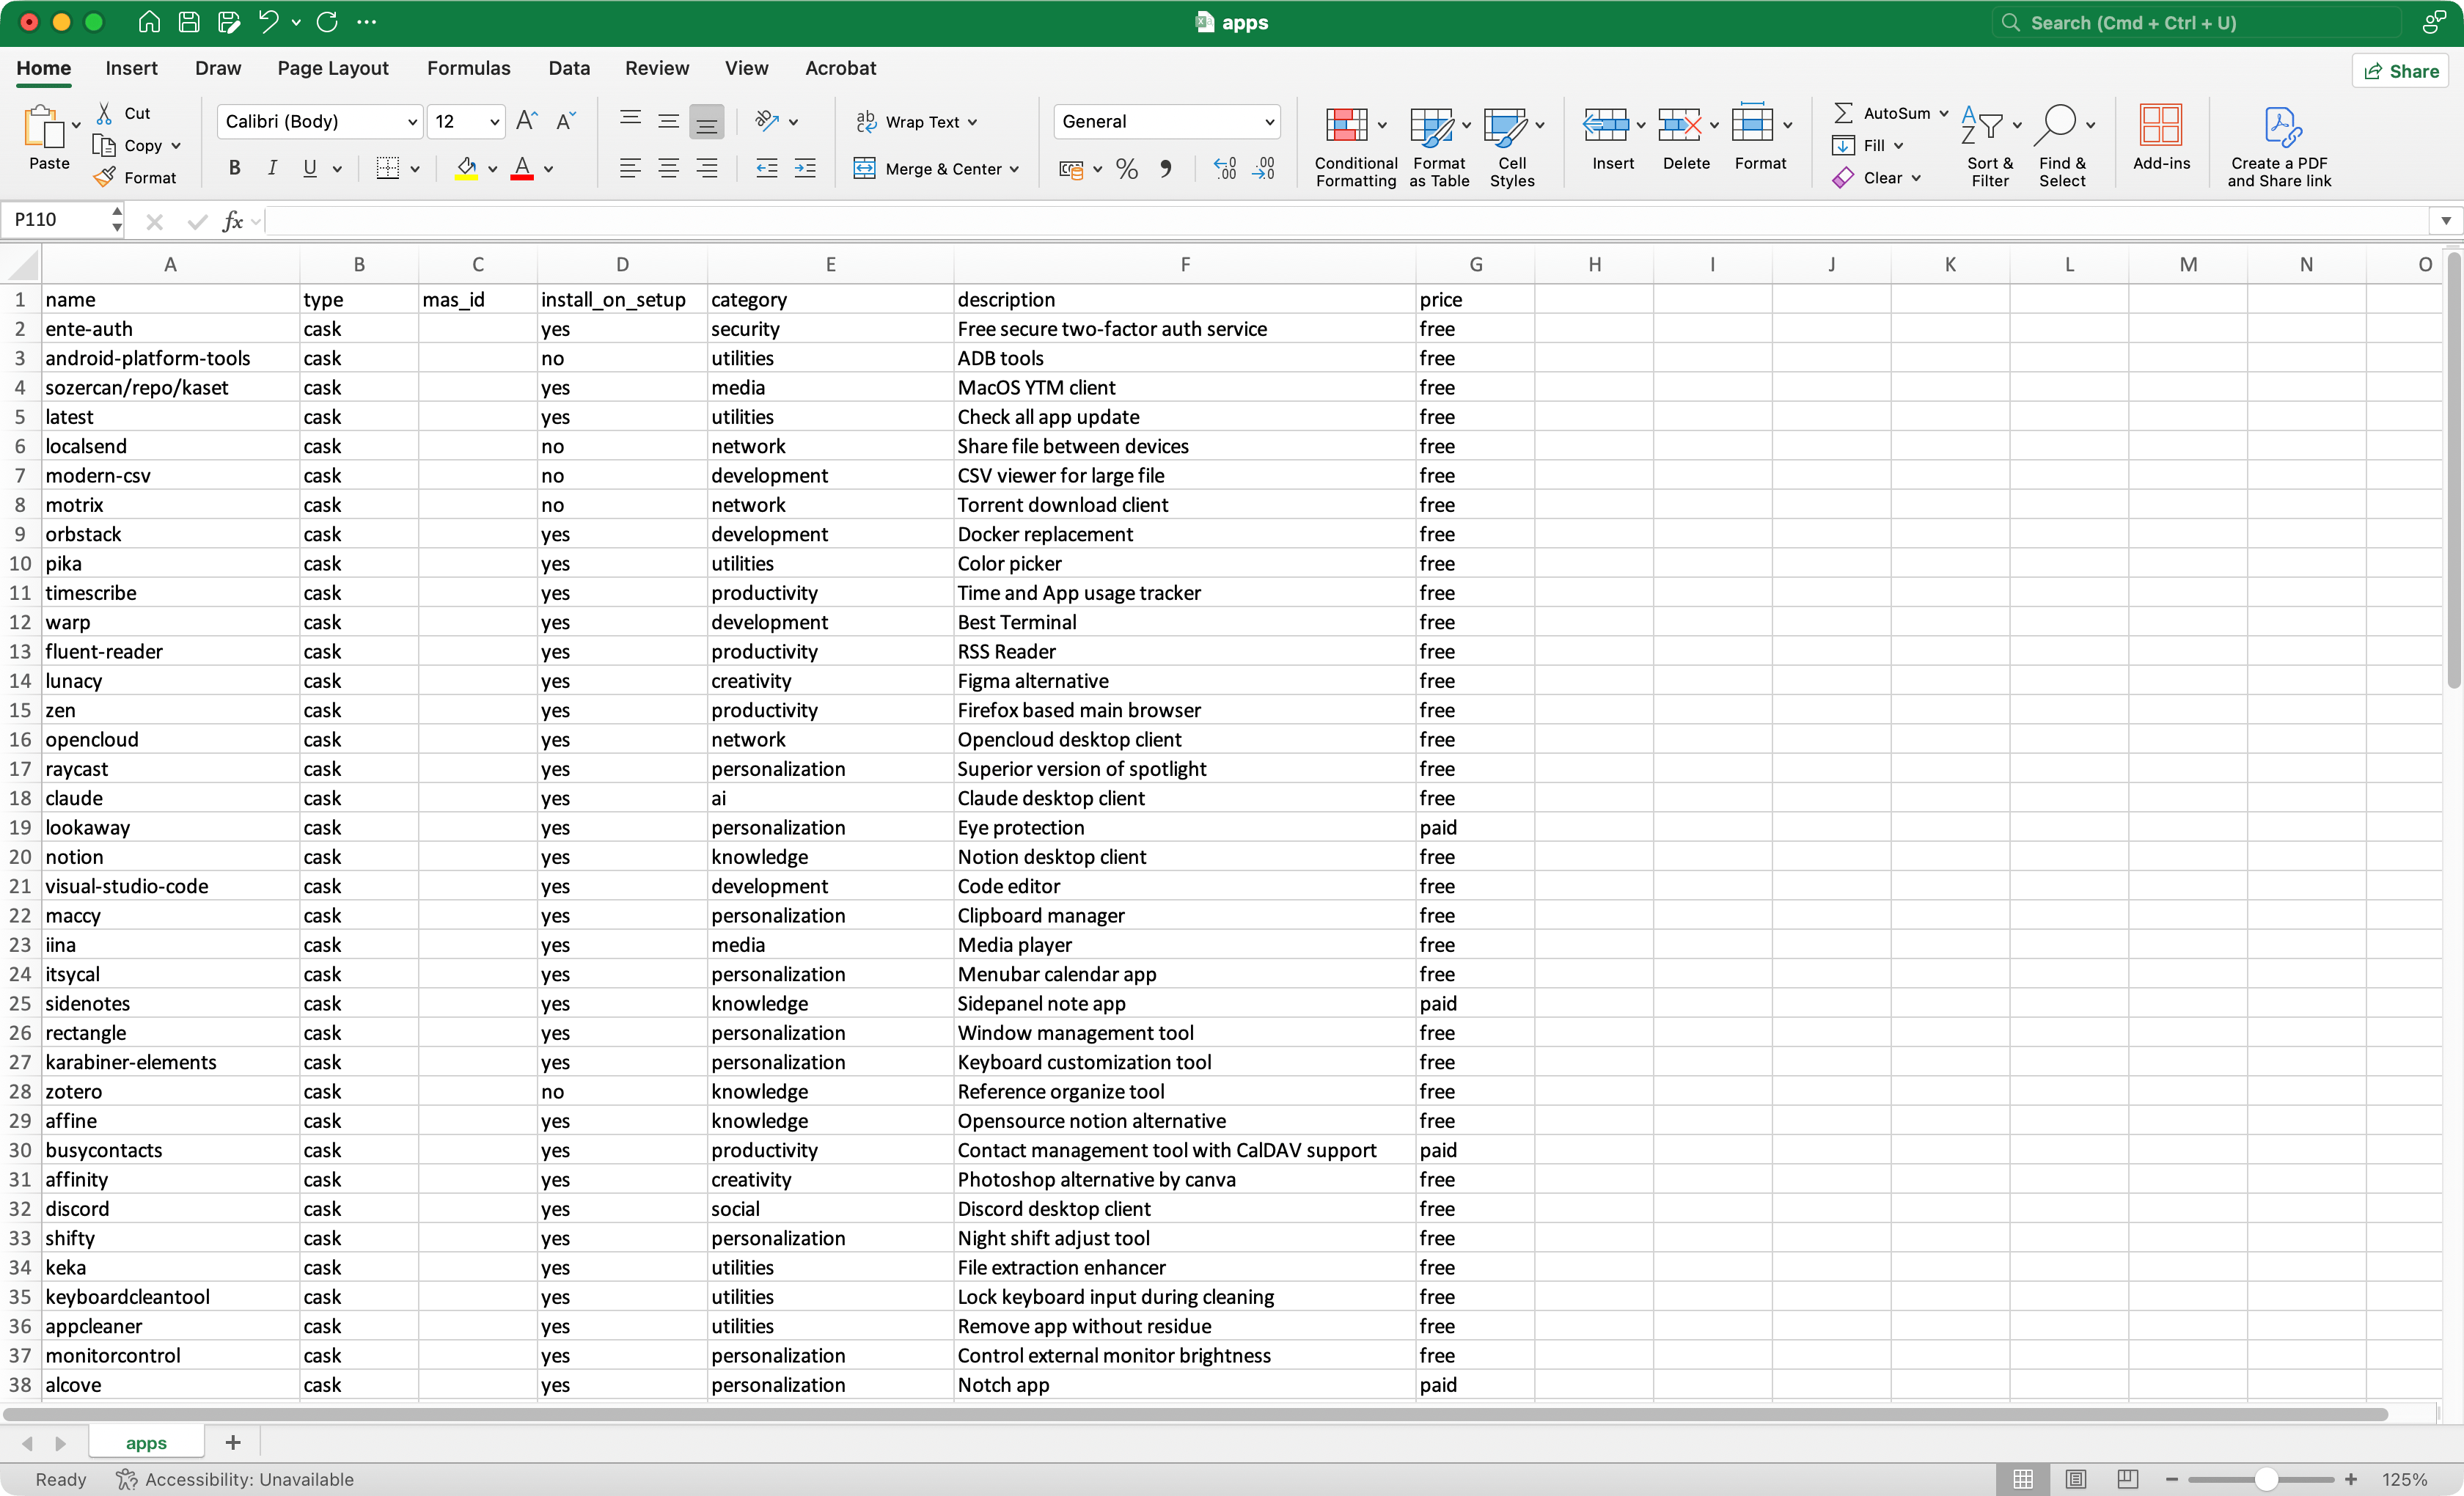This screenshot has height=1496, width=2464.
Task: Expand the Clear dropdown arrow
Action: [x=1916, y=177]
